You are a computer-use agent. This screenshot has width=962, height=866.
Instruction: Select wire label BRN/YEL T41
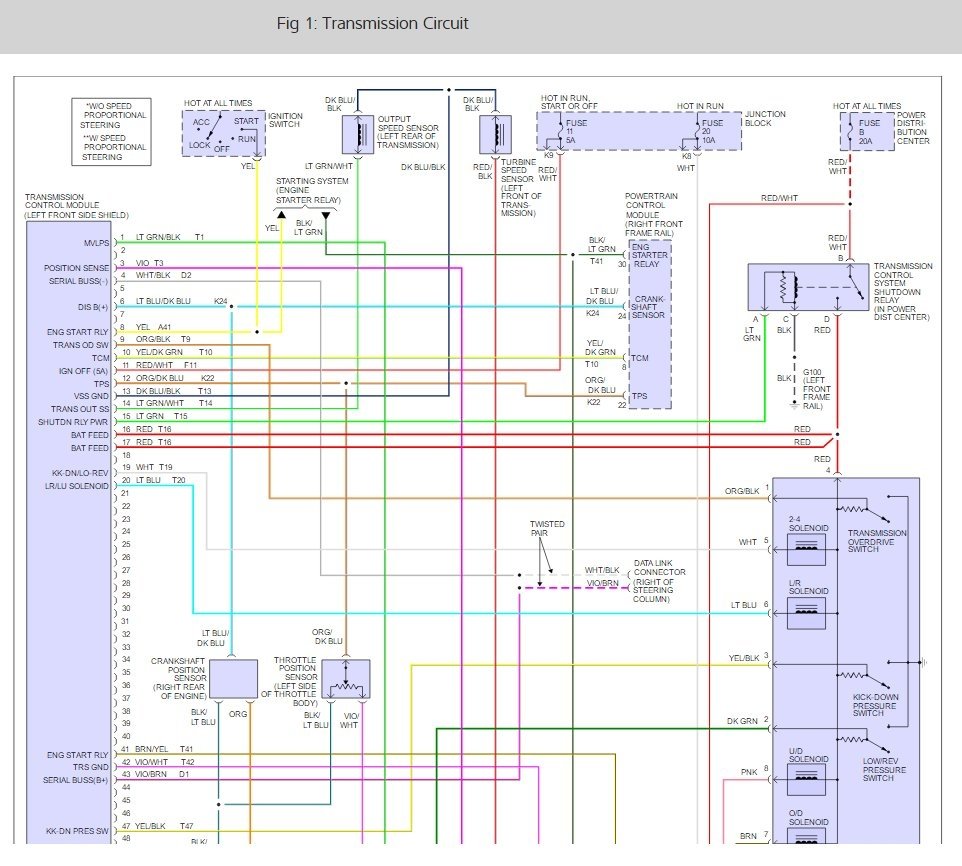pyautogui.click(x=164, y=749)
